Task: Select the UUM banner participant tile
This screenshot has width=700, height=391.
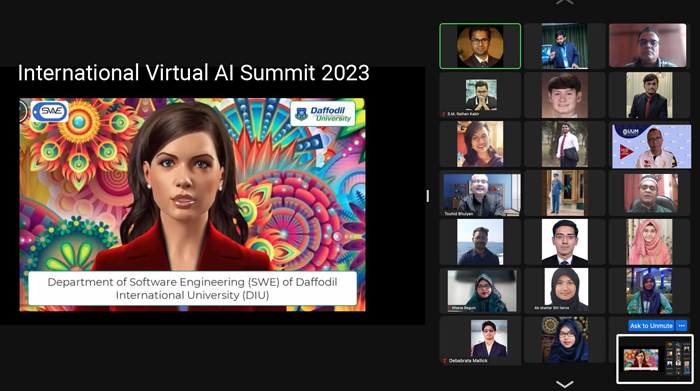Action: pos(651,146)
